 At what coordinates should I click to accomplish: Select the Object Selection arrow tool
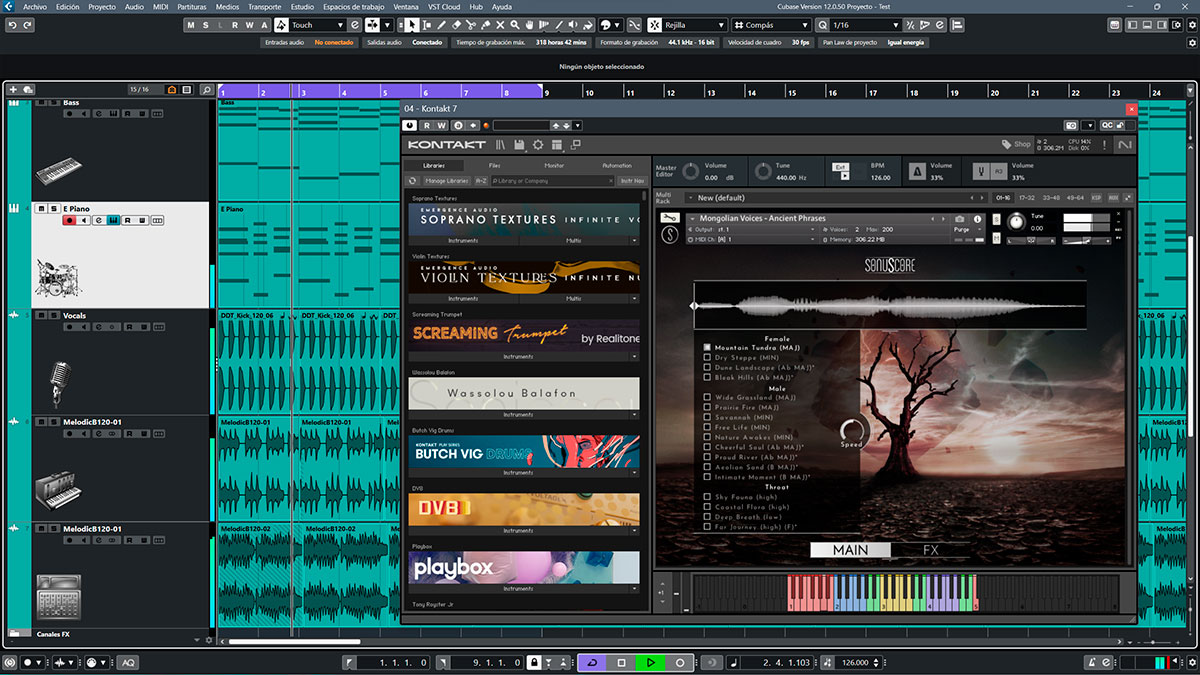pos(414,25)
